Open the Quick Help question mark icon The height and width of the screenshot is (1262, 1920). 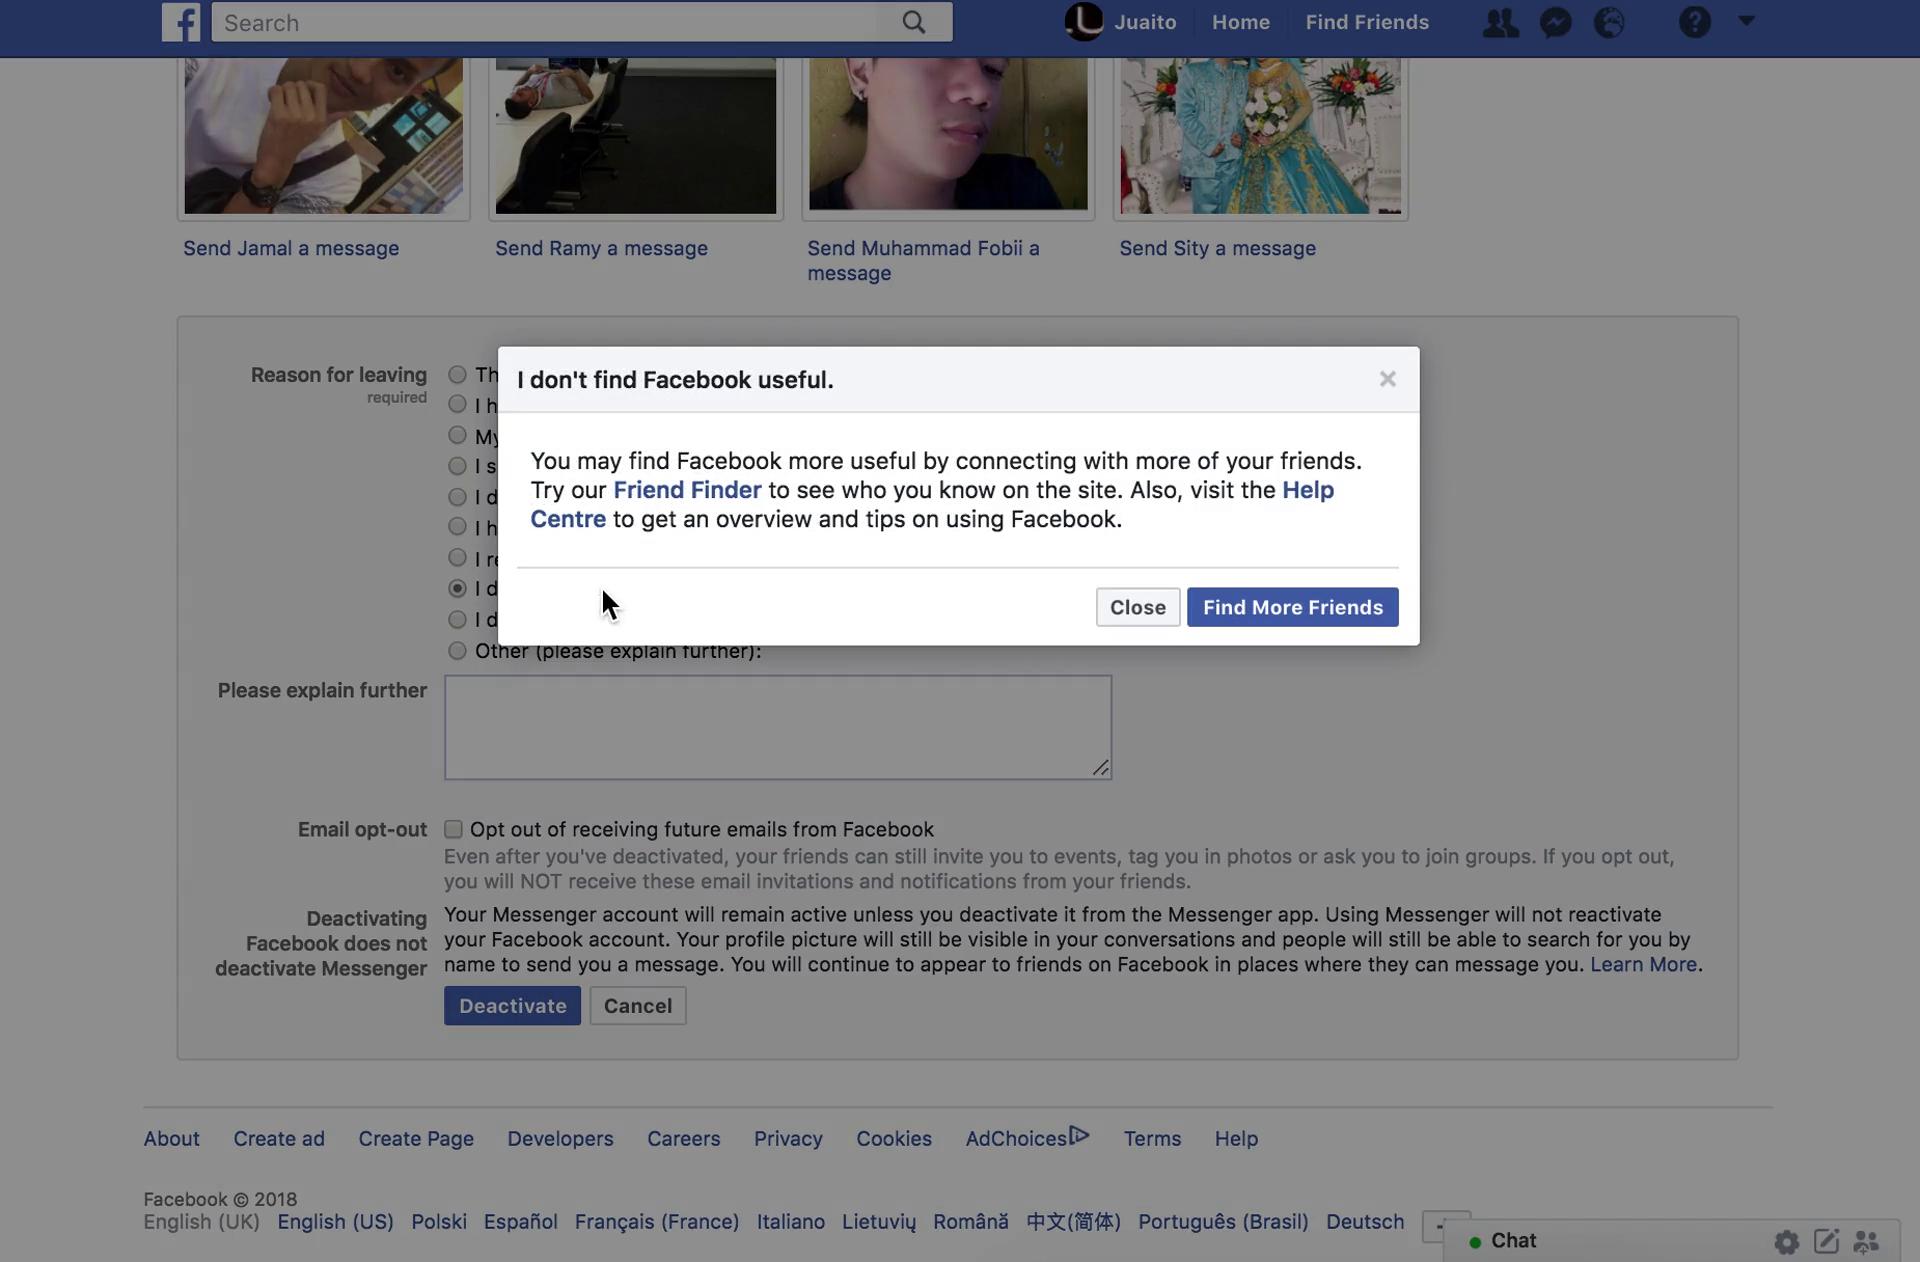click(1695, 22)
